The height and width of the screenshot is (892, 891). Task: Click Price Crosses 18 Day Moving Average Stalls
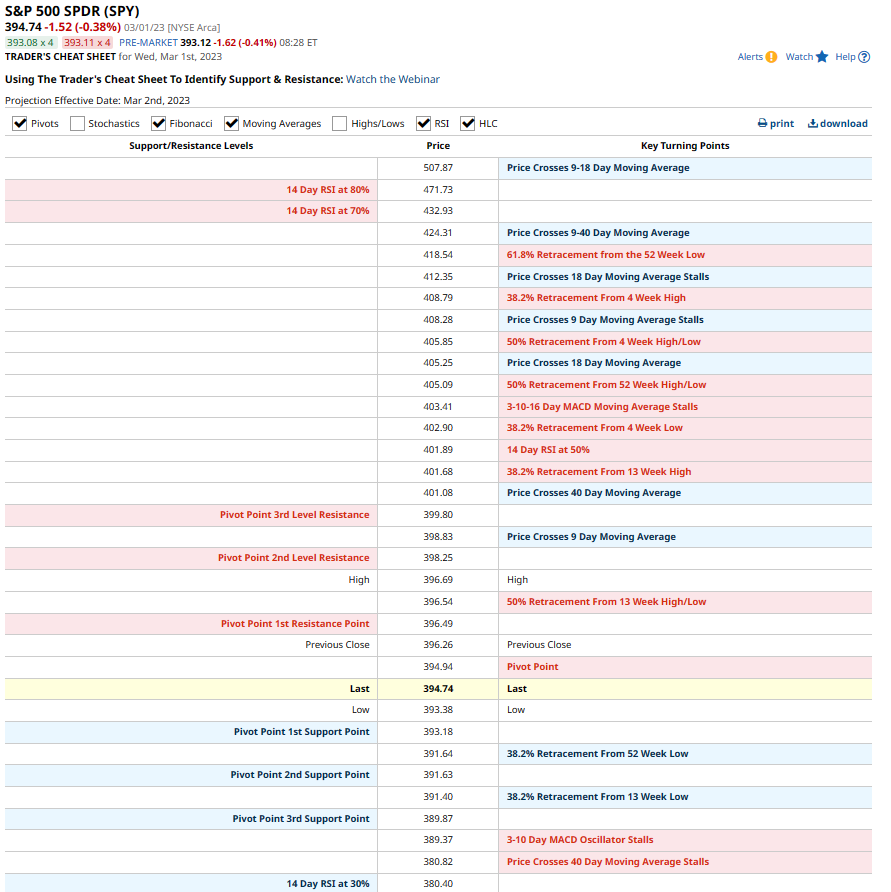pyautogui.click(x=608, y=276)
